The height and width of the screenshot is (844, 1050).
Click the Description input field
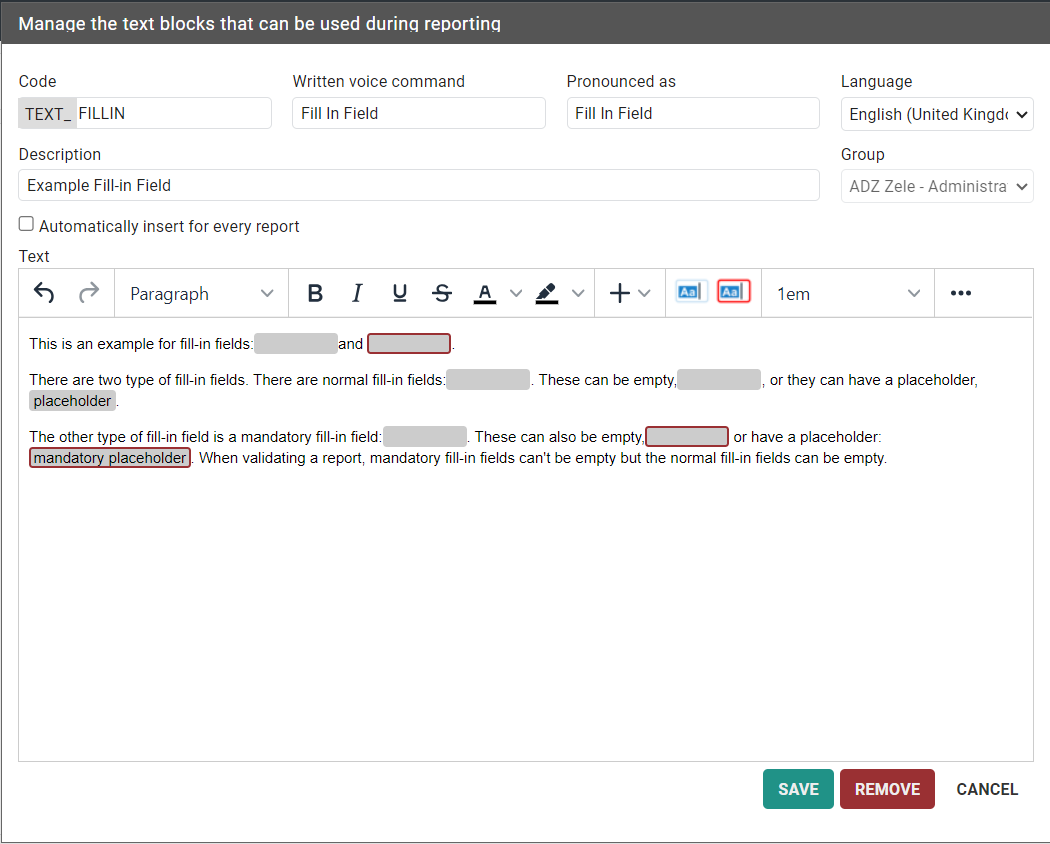tap(418, 186)
